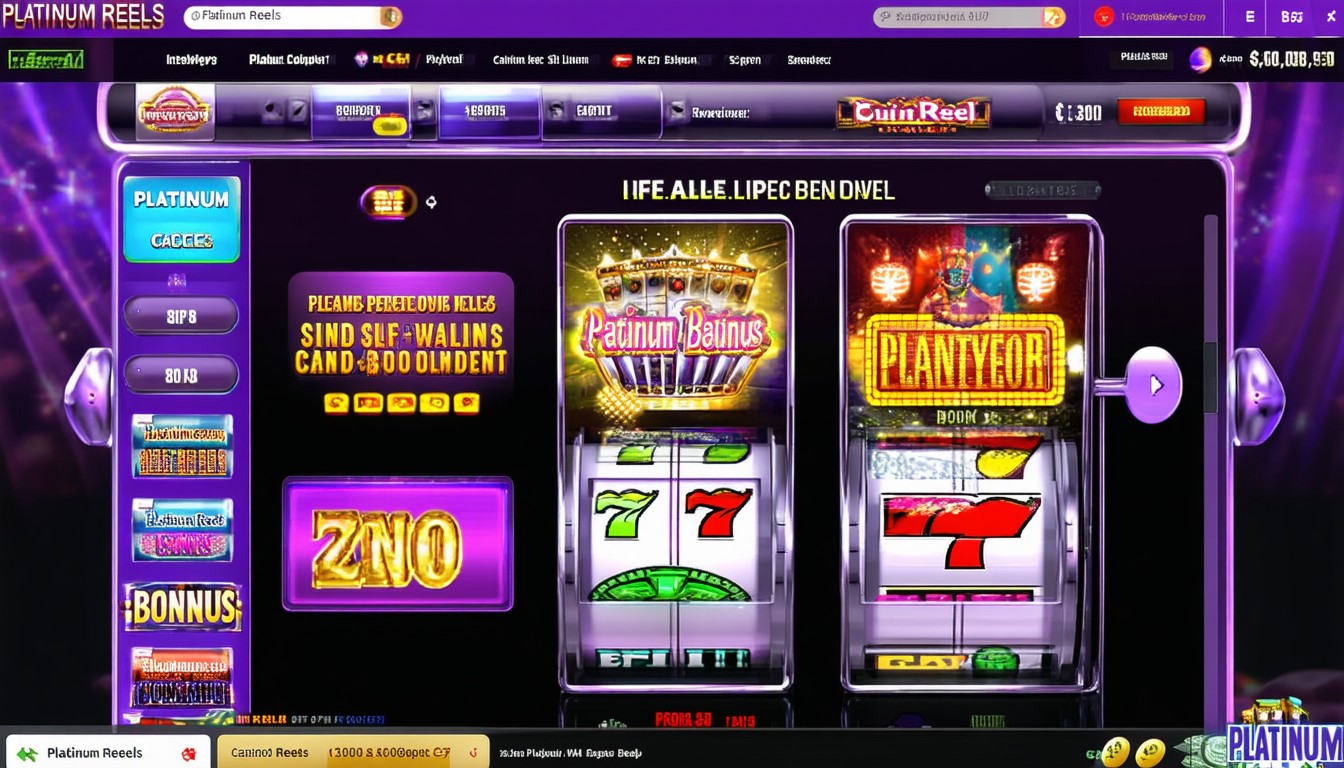Screen dimensions: 1344x768
Task: Click the purple orb icon beside balance
Action: pyautogui.click(x=1200, y=60)
